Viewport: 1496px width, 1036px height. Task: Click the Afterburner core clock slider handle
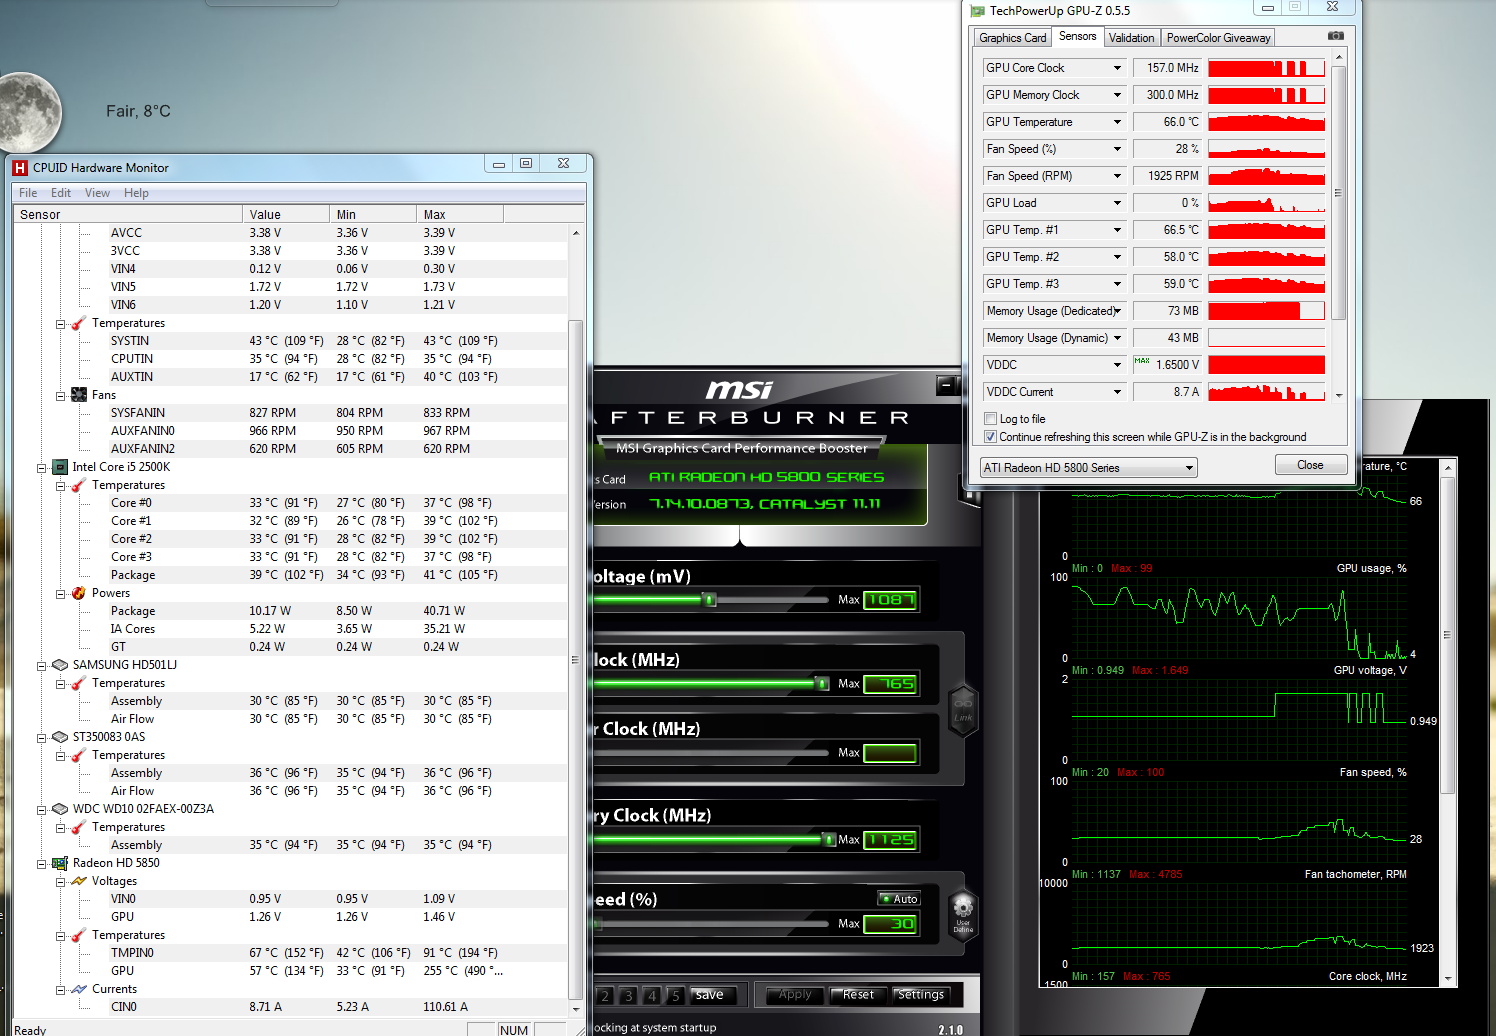coord(822,684)
